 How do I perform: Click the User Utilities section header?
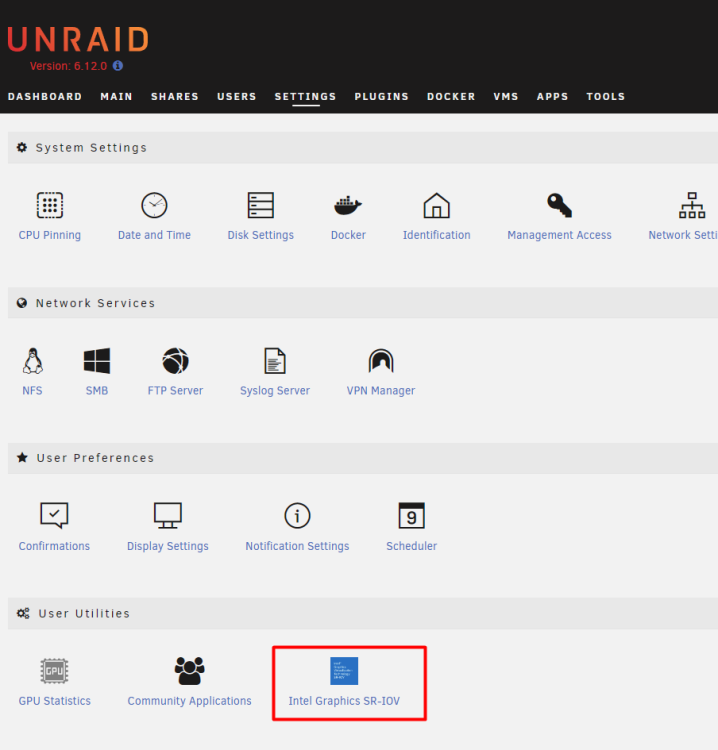pyautogui.click(x=363, y=613)
